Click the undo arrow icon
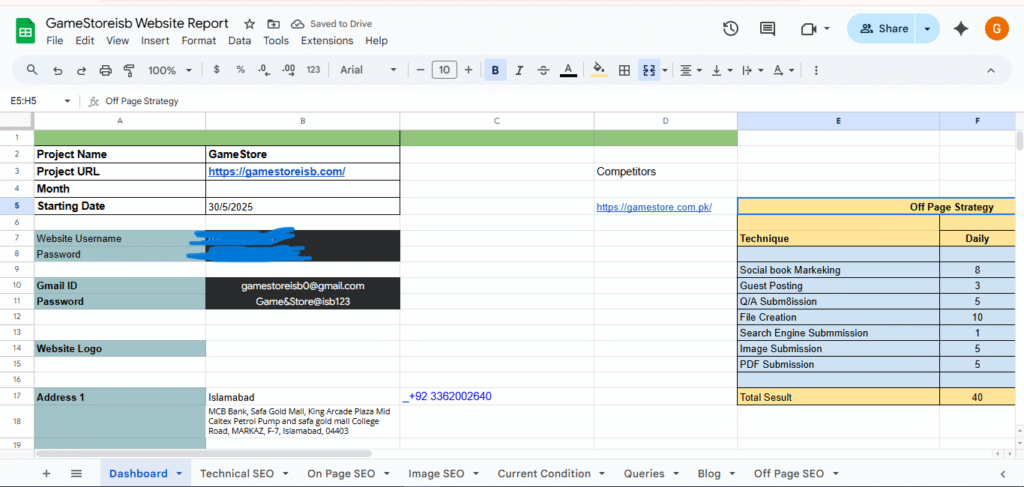 tap(57, 70)
